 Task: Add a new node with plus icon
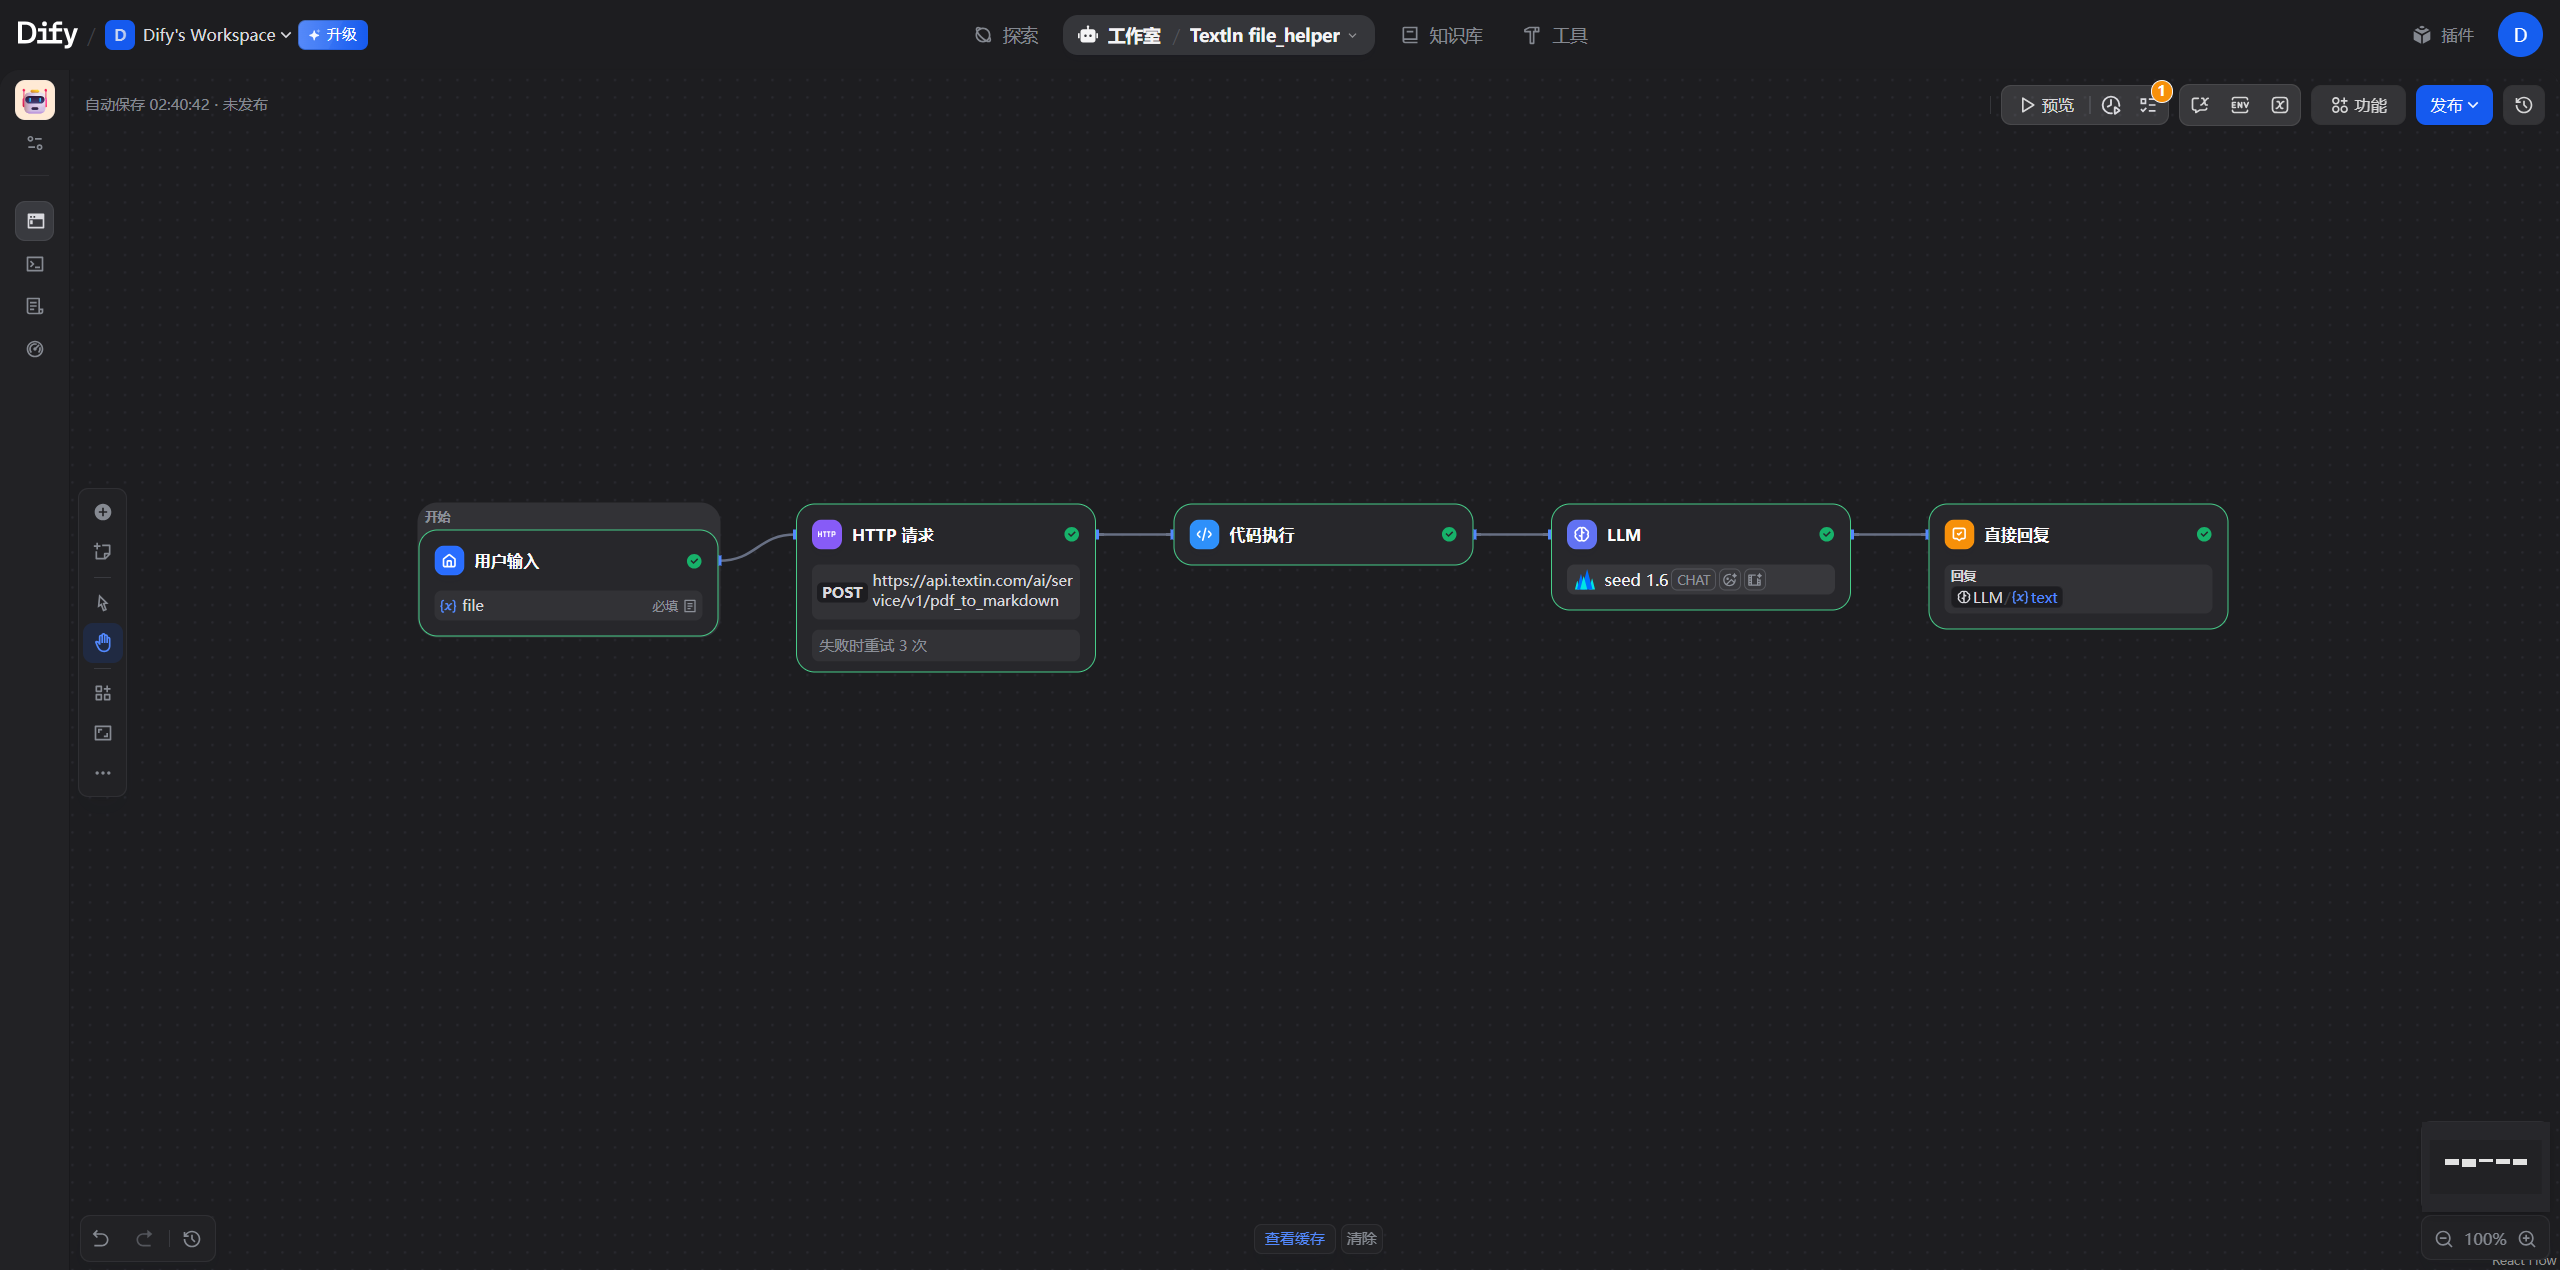pyautogui.click(x=103, y=512)
